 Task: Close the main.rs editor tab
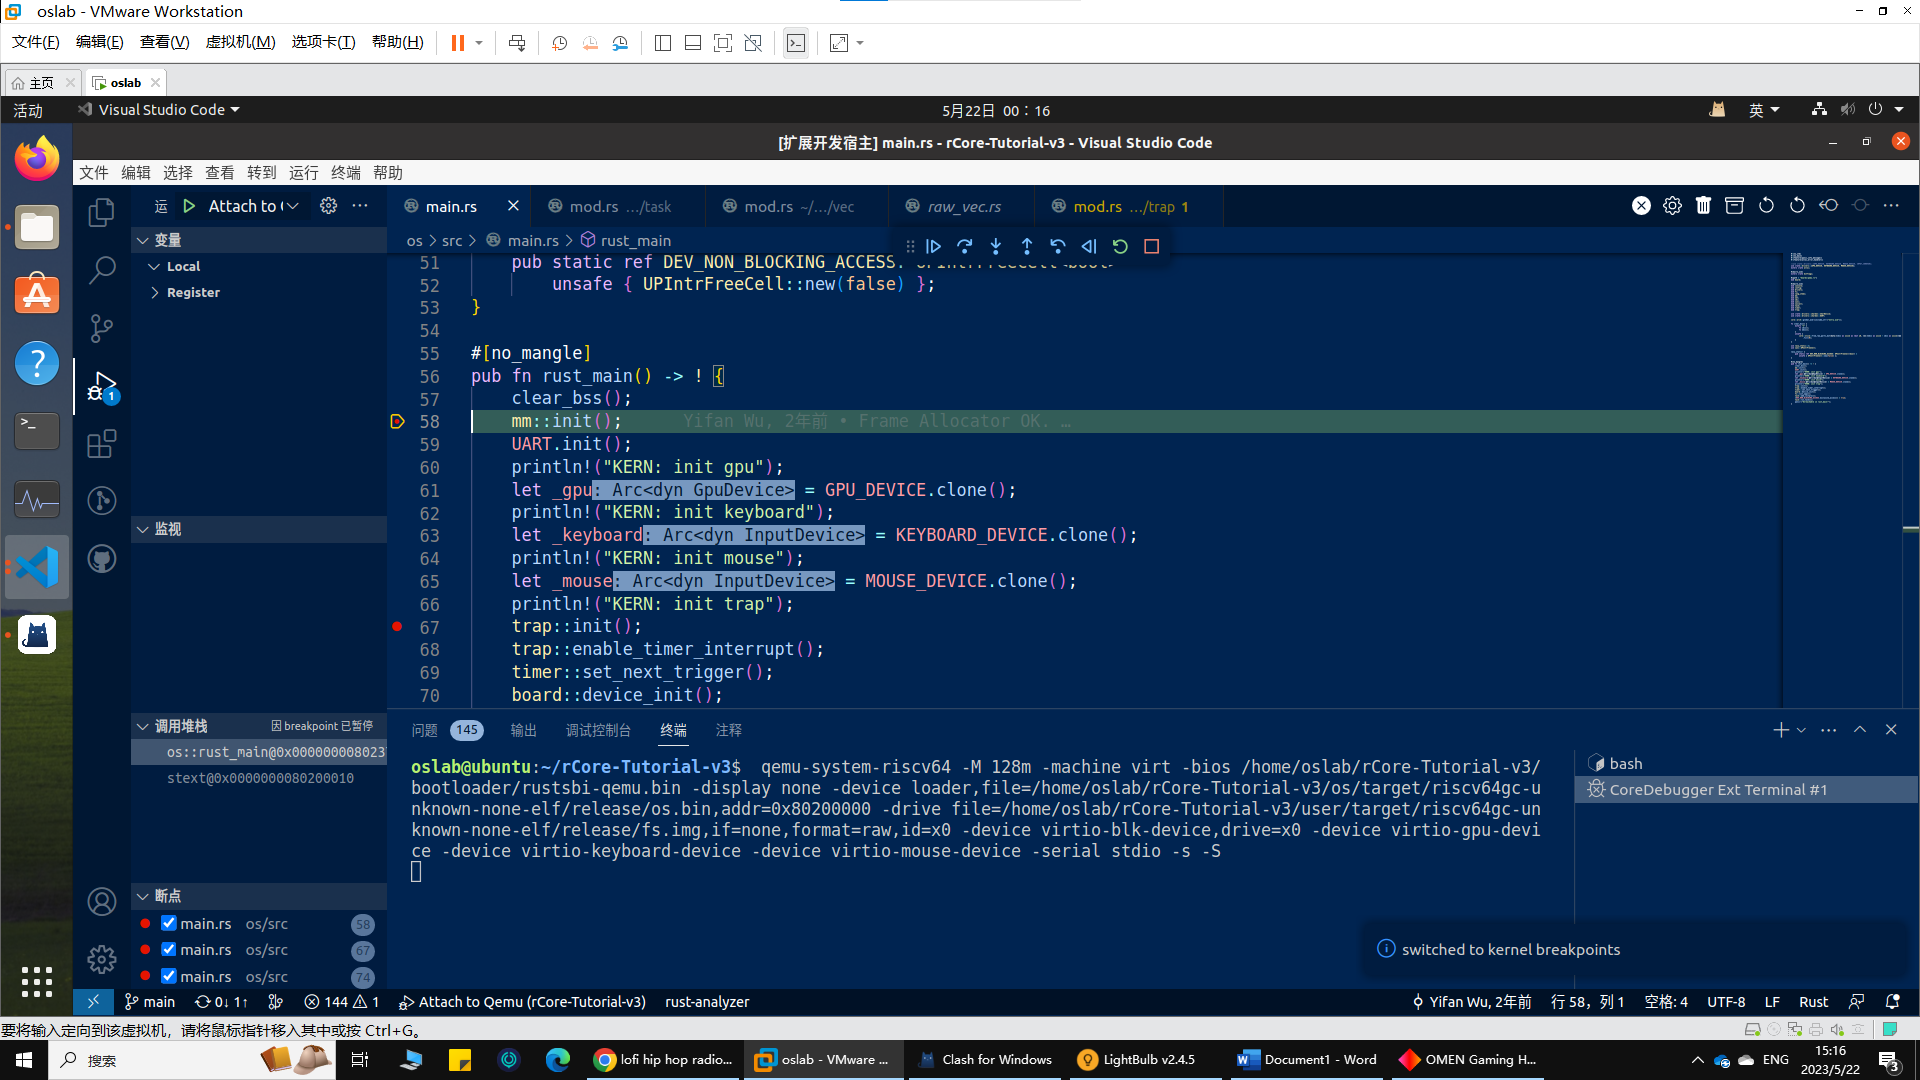coord(513,206)
